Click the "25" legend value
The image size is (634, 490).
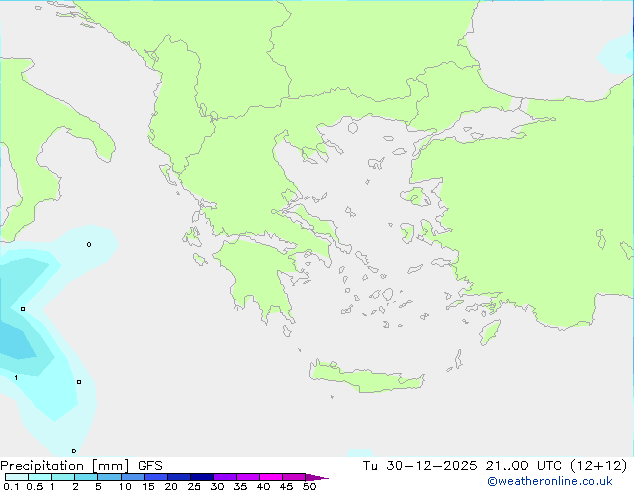click(194, 486)
